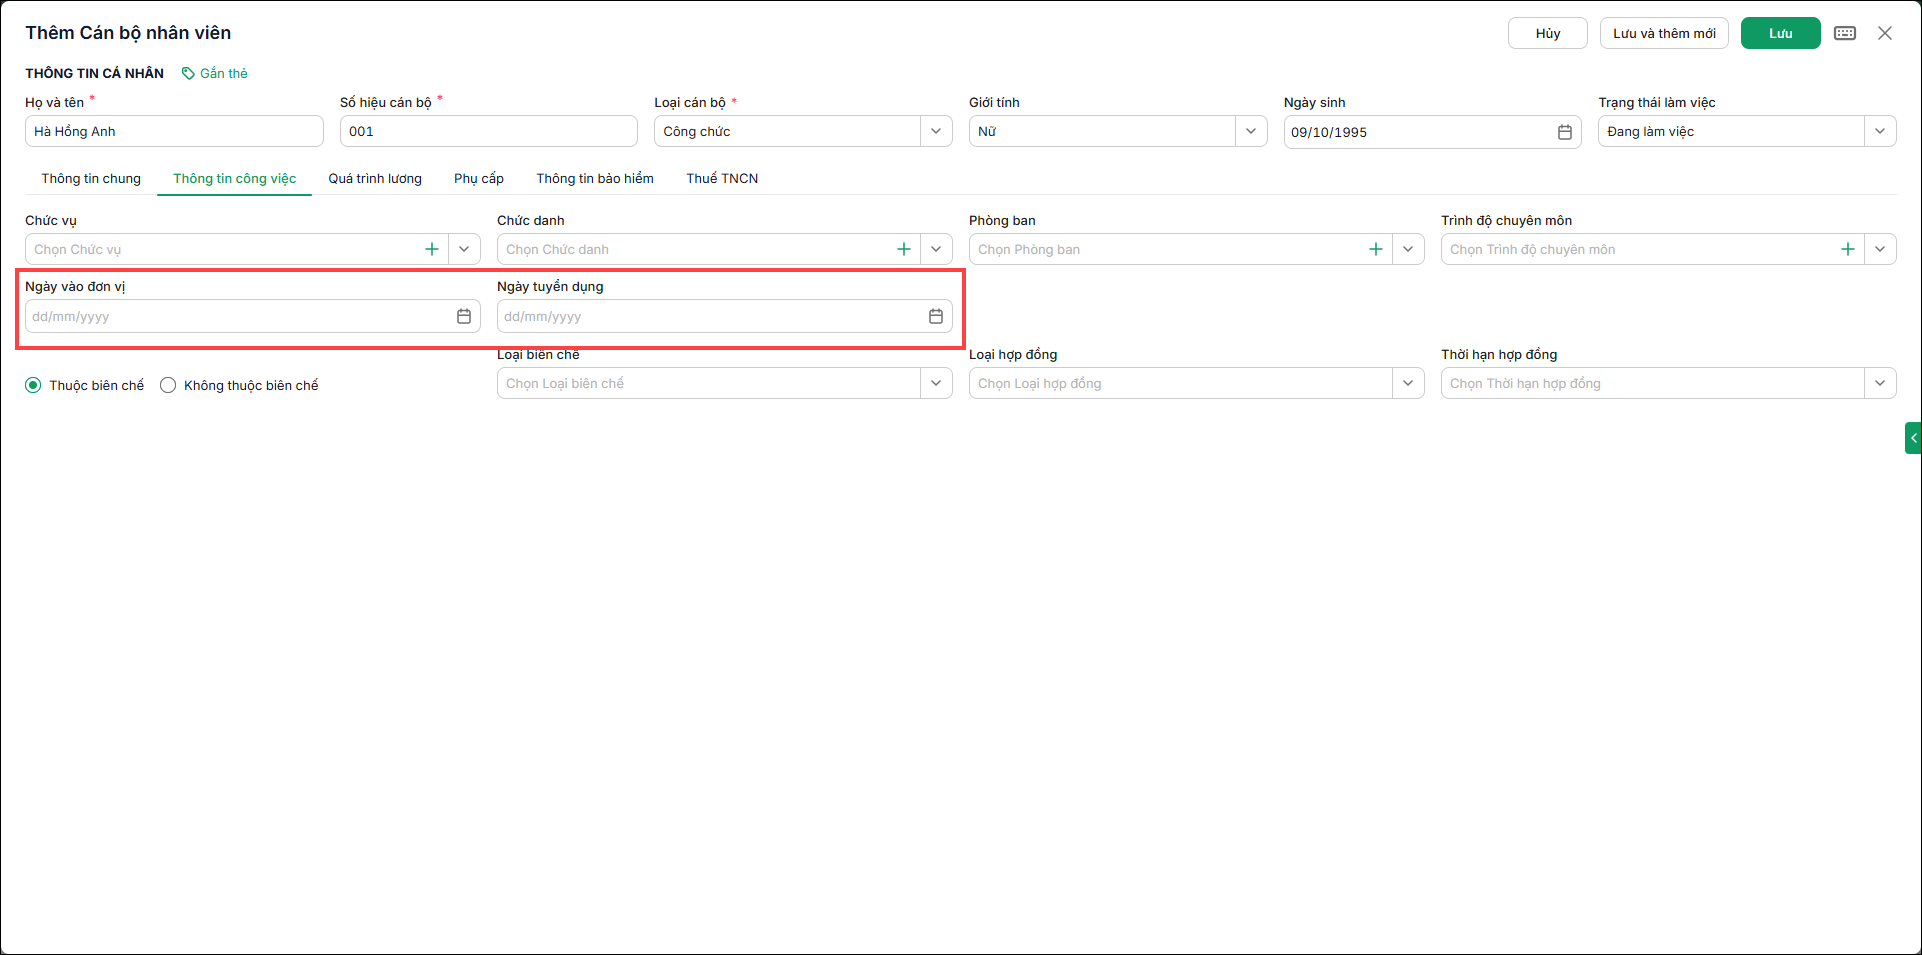Expand the Trạng thái làm việc dropdown

coord(1880,131)
